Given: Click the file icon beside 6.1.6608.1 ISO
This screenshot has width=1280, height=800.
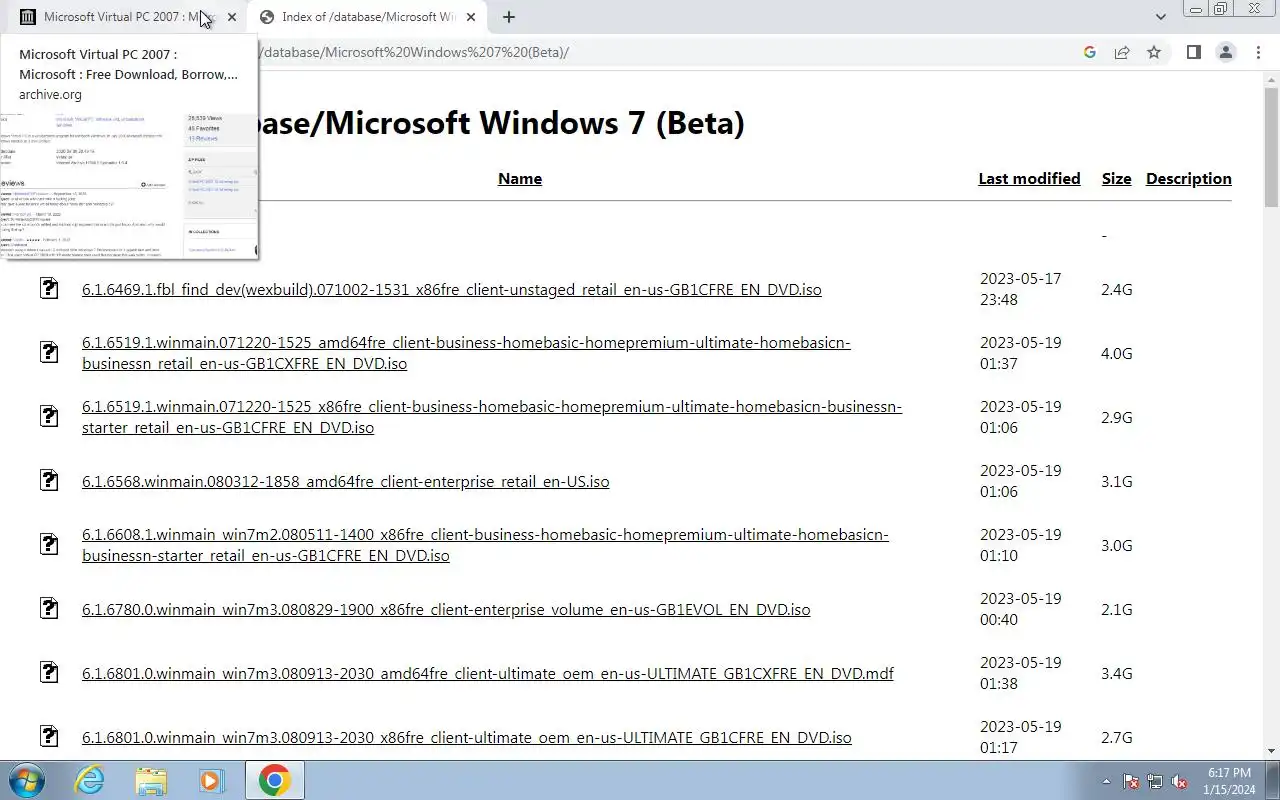Looking at the screenshot, I should click(x=49, y=544).
